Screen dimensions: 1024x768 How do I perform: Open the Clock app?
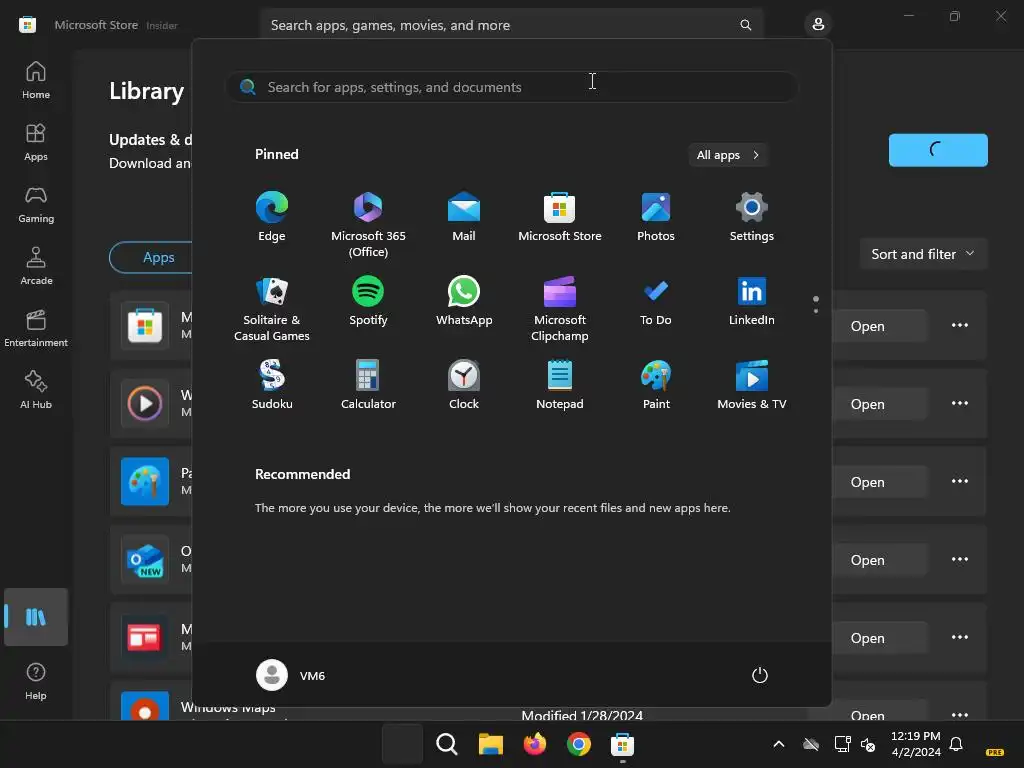click(464, 385)
